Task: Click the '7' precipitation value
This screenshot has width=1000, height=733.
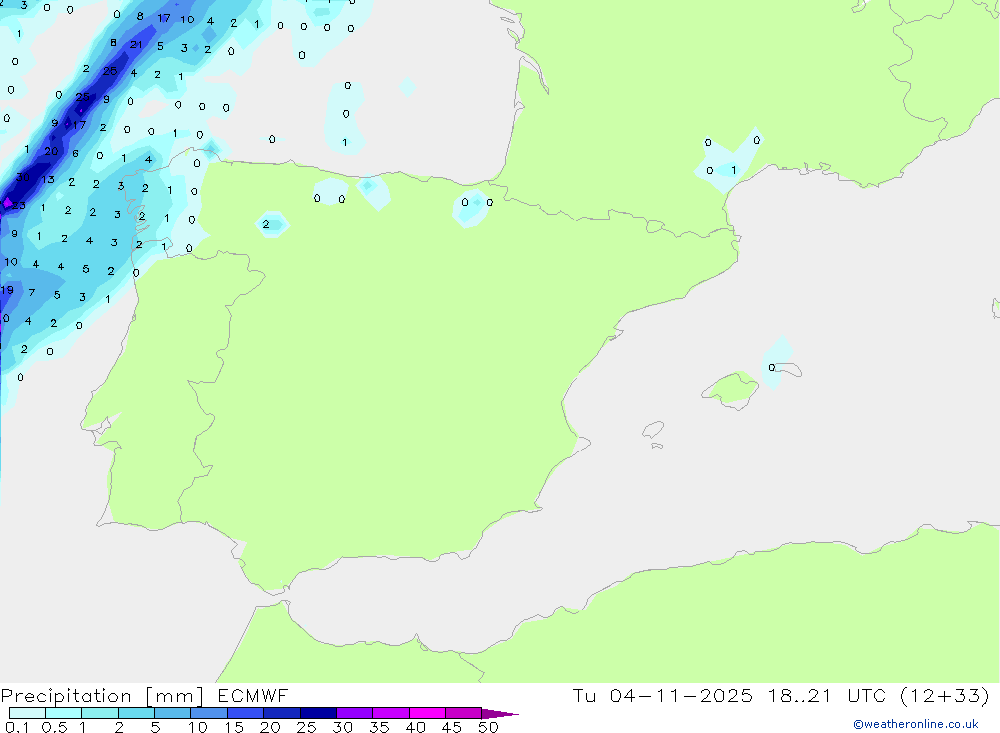Action: (32, 292)
